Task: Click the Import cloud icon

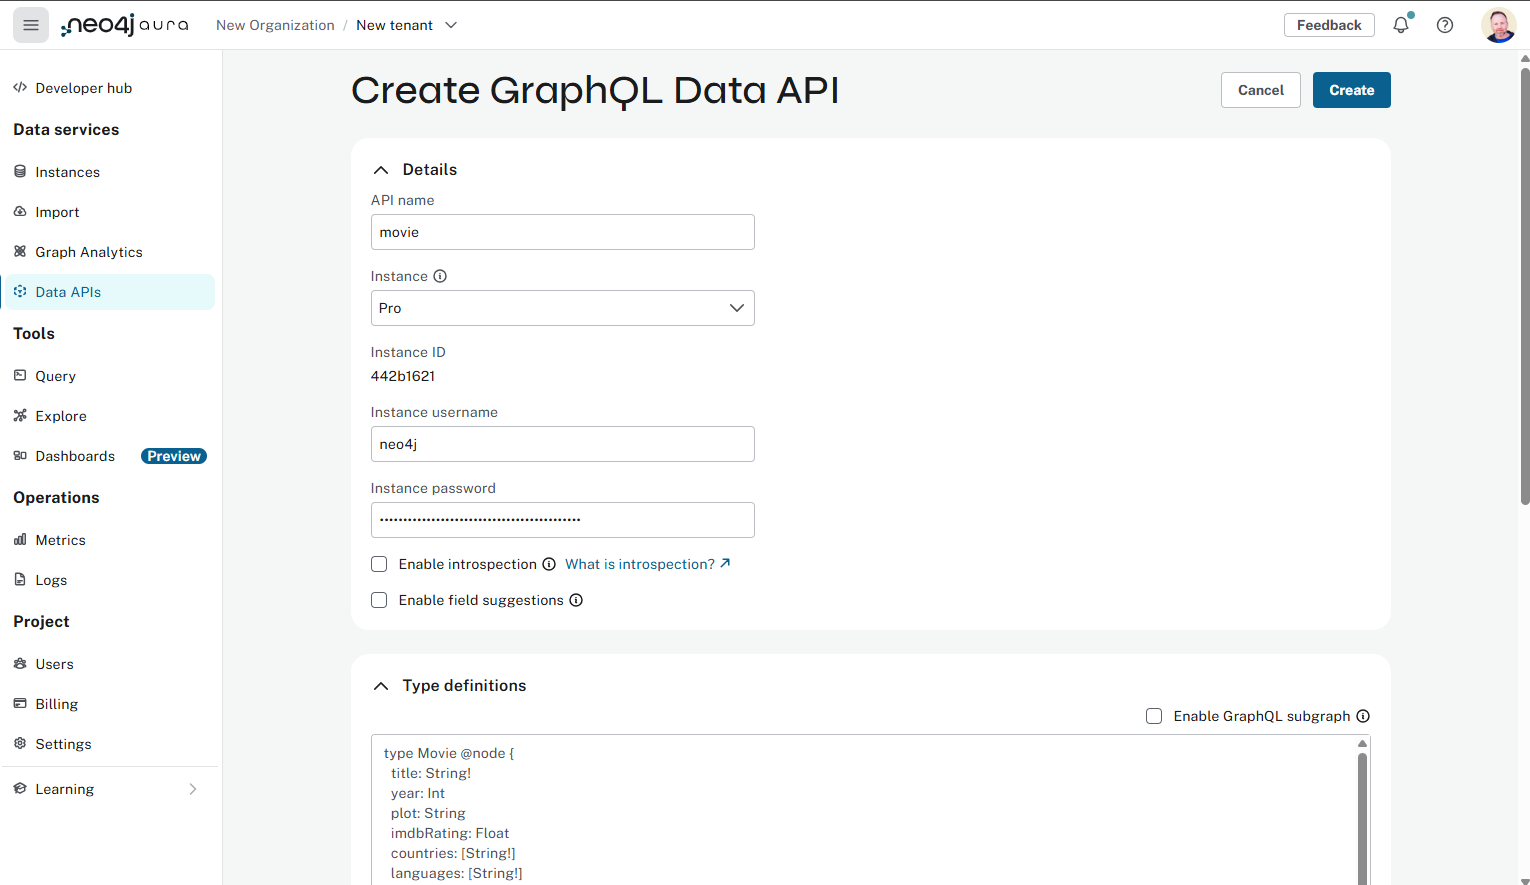Action: click(20, 212)
